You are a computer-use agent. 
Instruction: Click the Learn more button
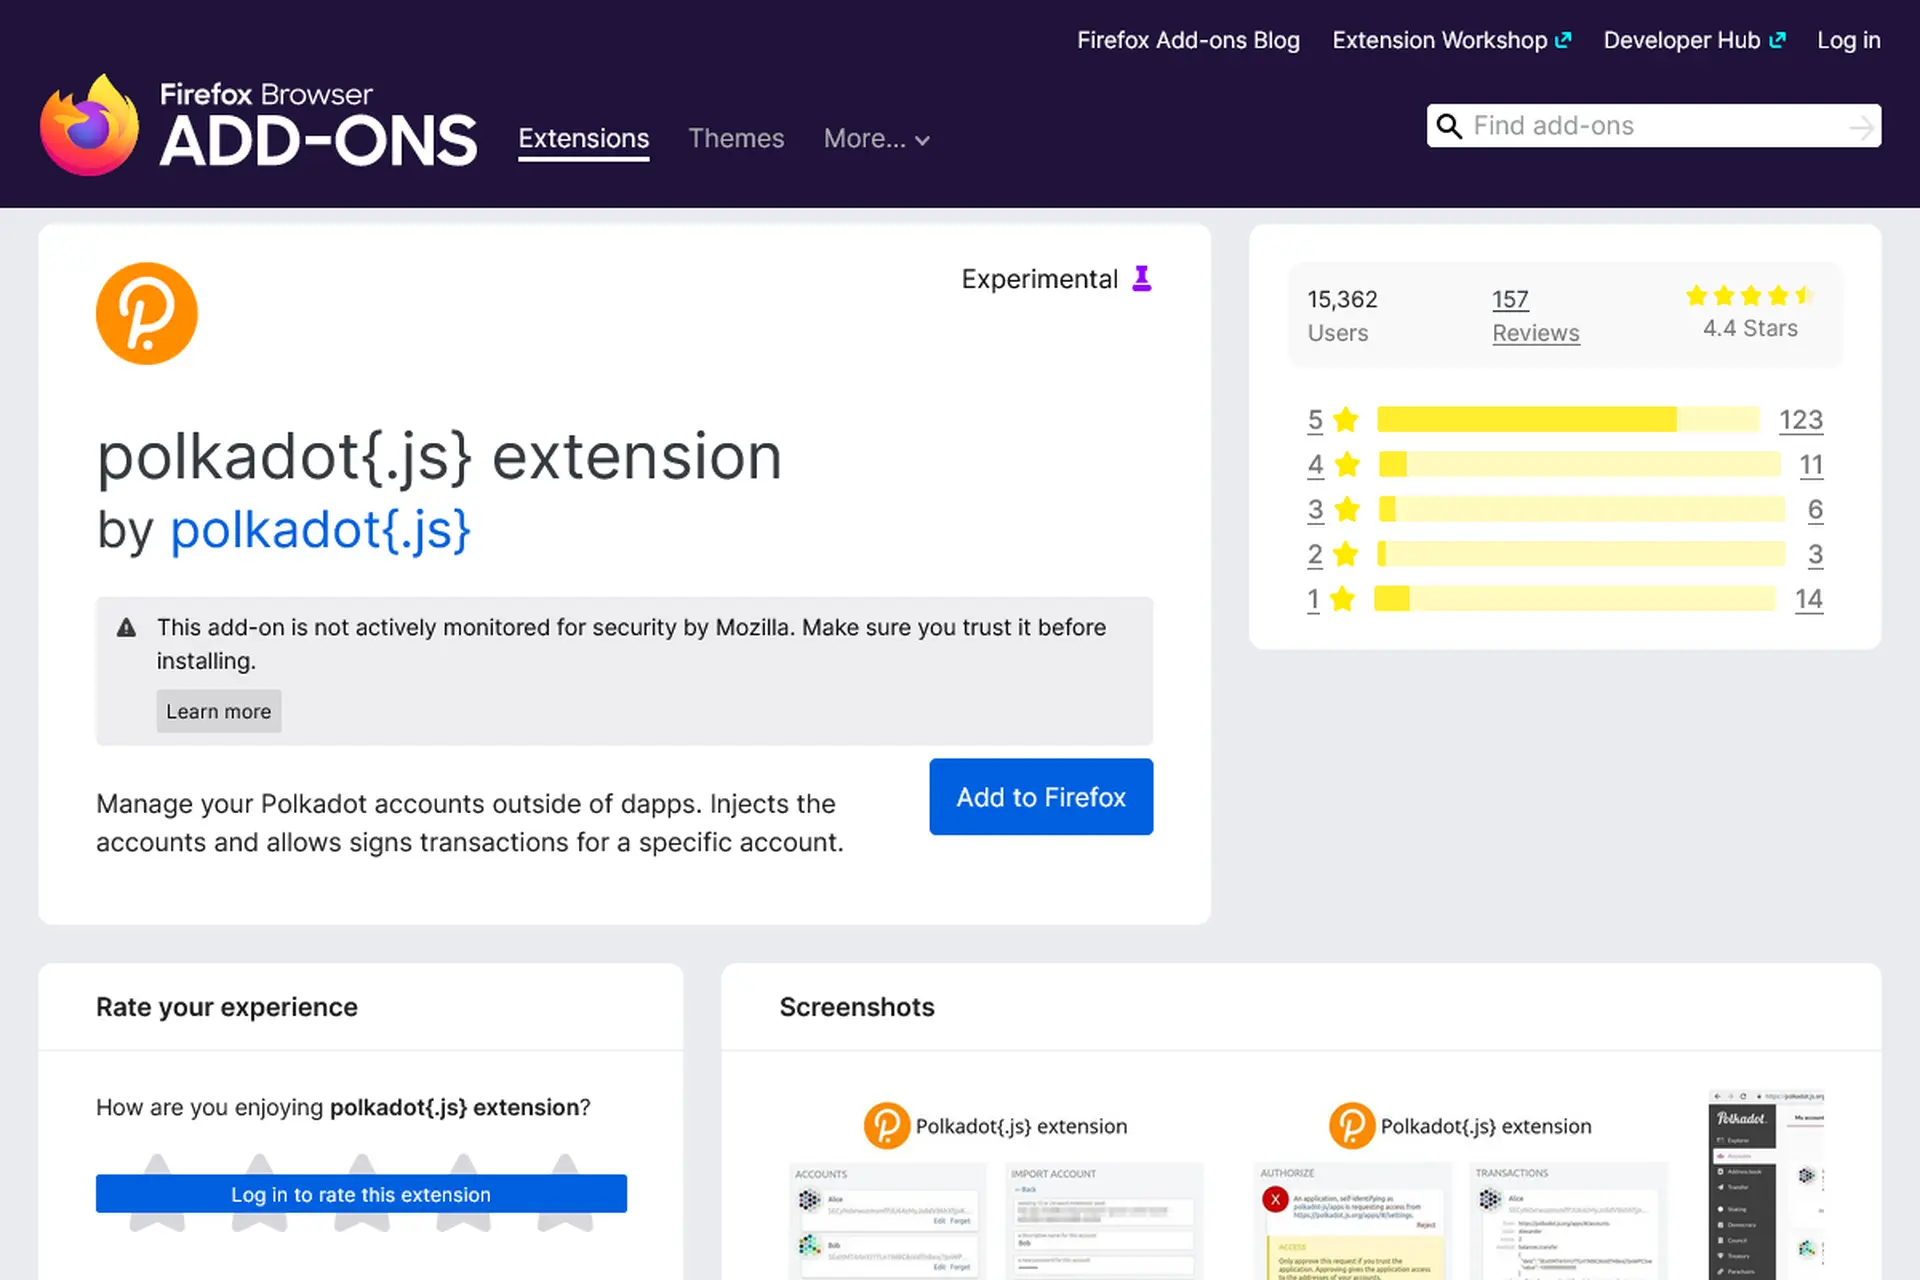coord(218,711)
